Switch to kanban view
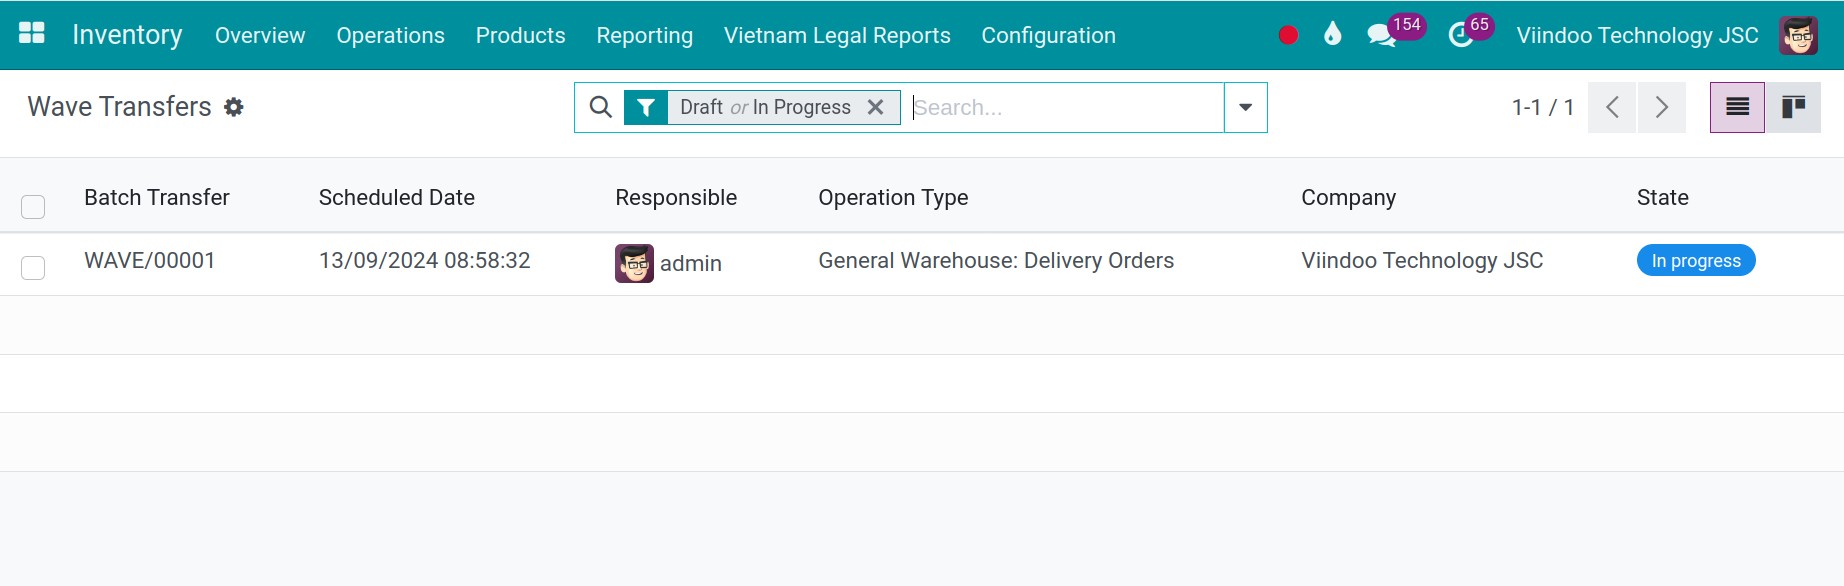1844x586 pixels. point(1793,107)
